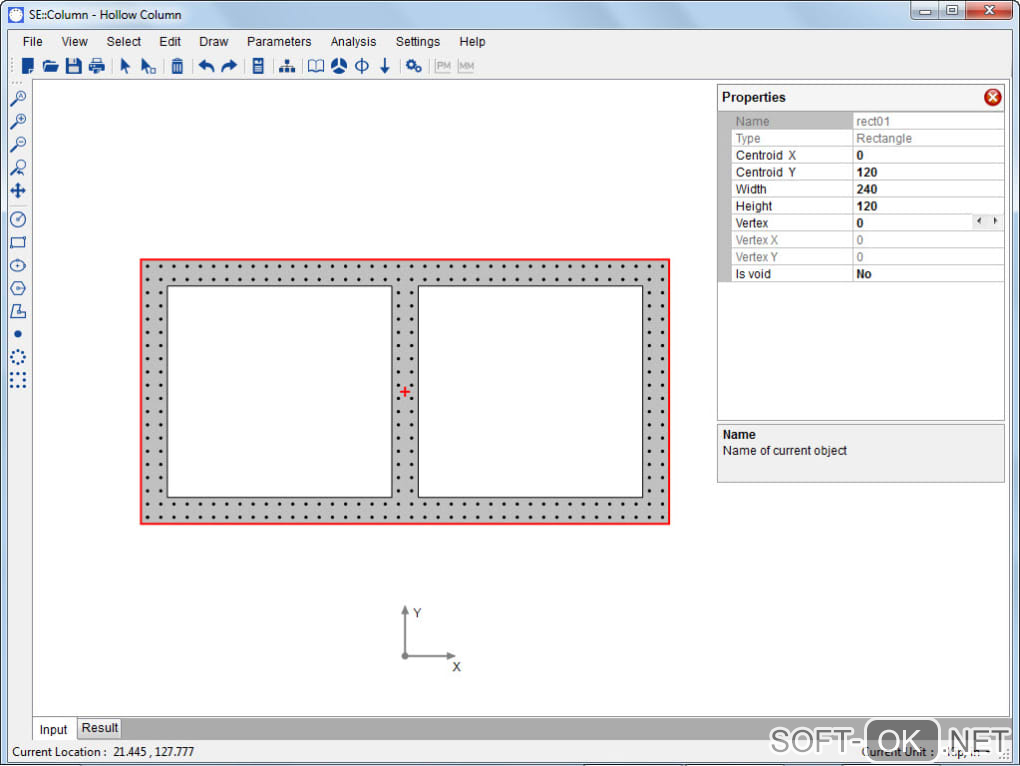
Task: Click the red centroid cross marker
Action: click(x=405, y=391)
